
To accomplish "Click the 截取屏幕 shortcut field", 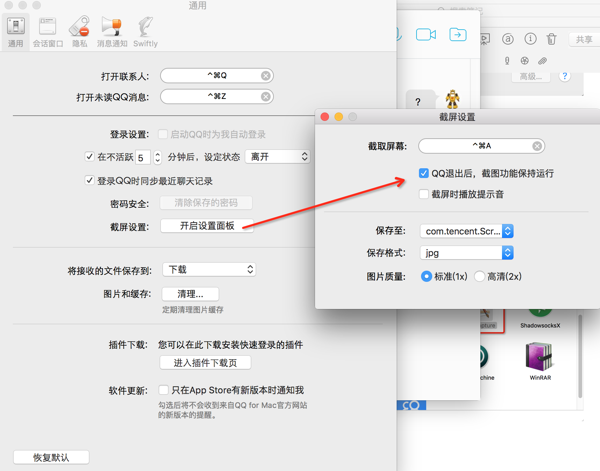I will coord(481,146).
